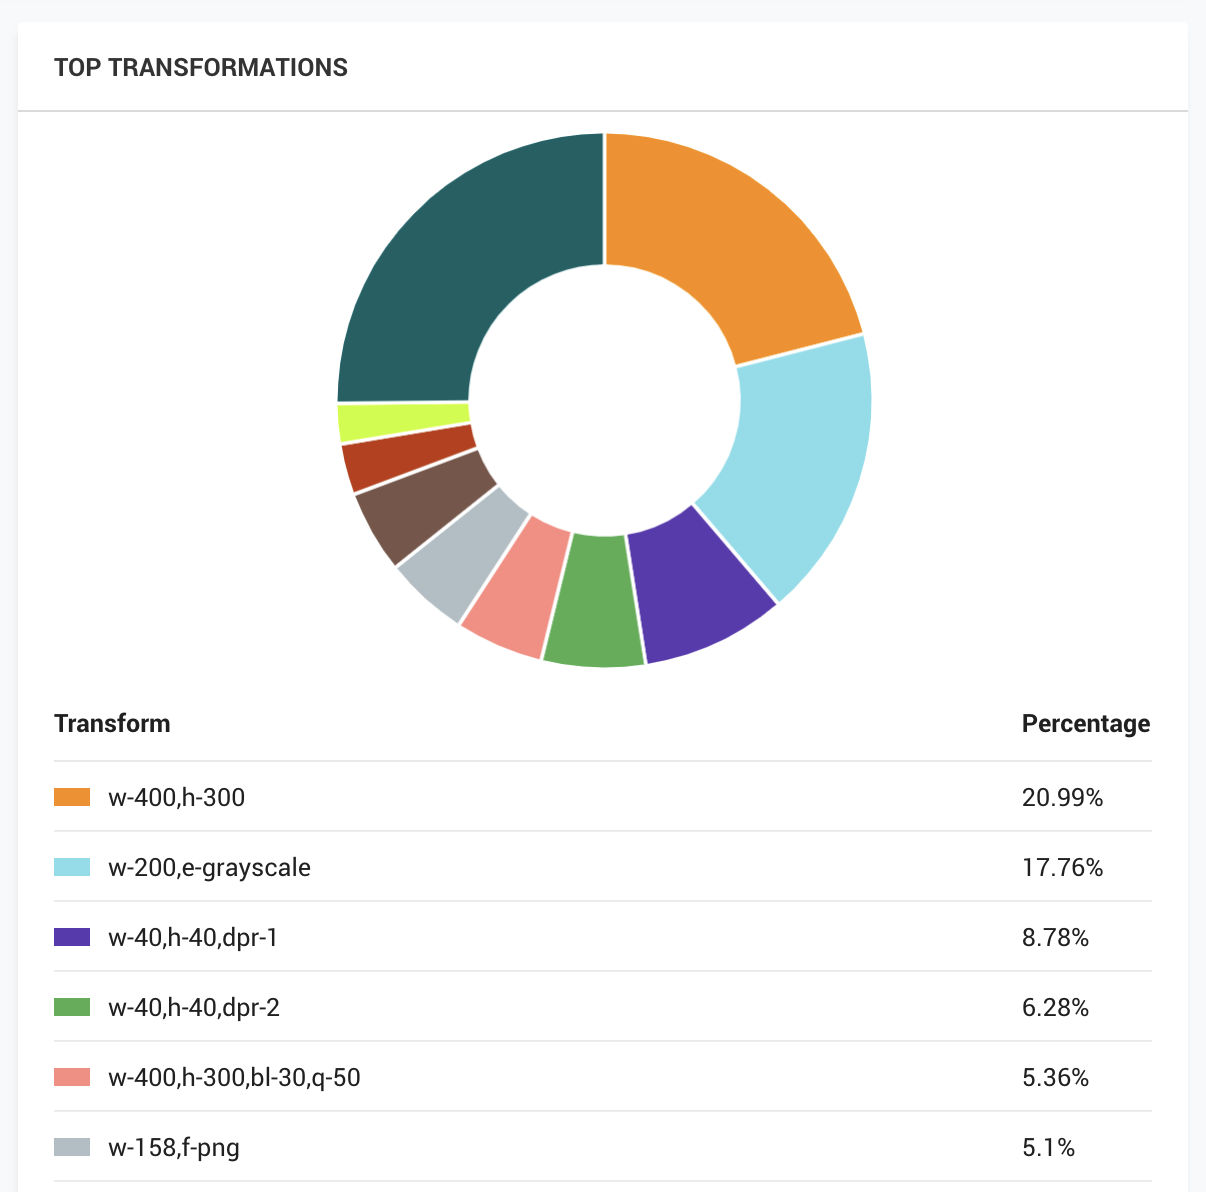Click the gray donut chart slice
The height and width of the screenshot is (1192, 1206).
pyautogui.click(x=460, y=553)
